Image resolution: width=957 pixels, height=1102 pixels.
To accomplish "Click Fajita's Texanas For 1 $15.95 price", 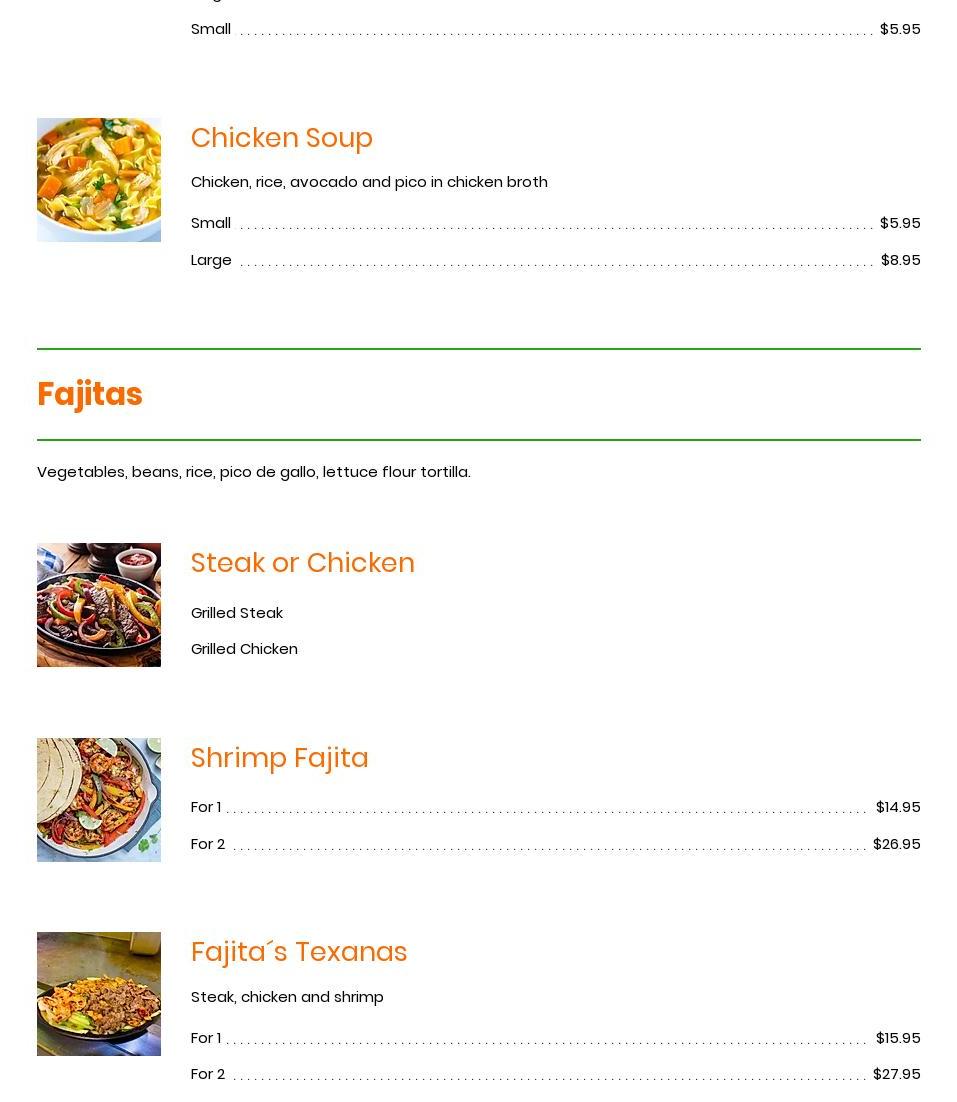I will tap(897, 1038).
